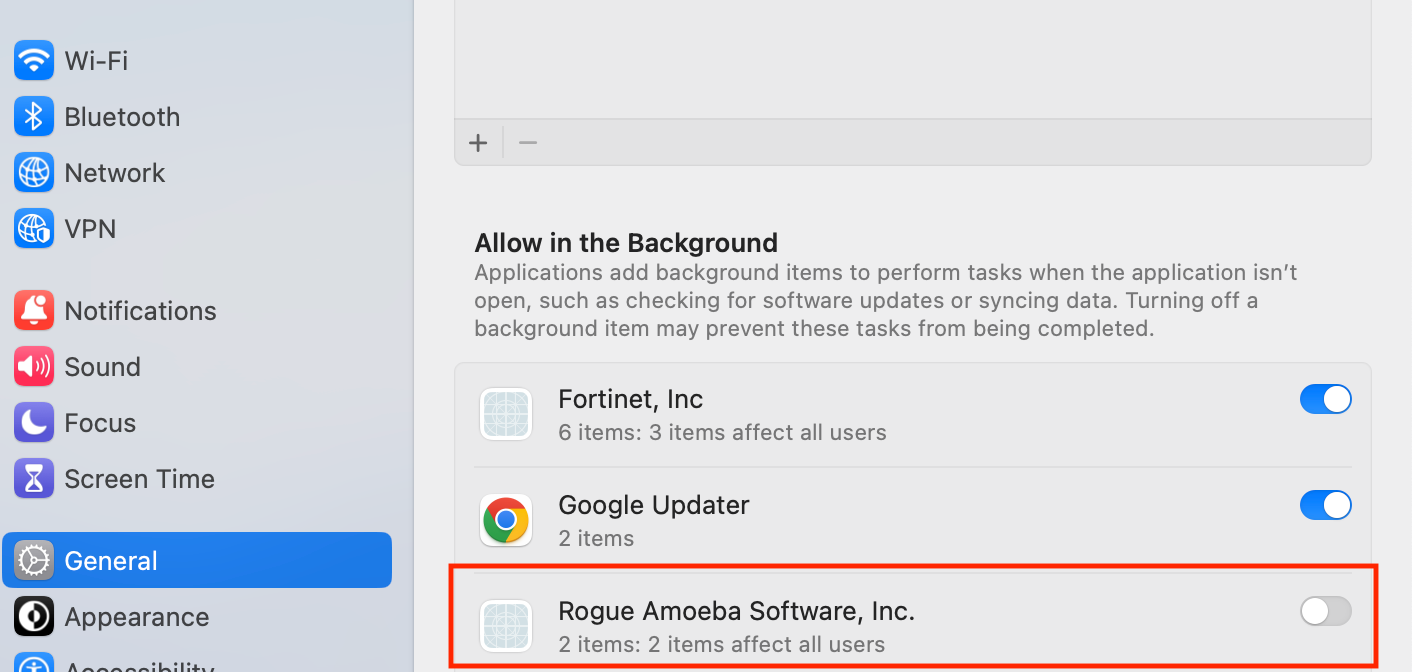Click inside the login items list box
The height and width of the screenshot is (672, 1412).
coord(913,60)
